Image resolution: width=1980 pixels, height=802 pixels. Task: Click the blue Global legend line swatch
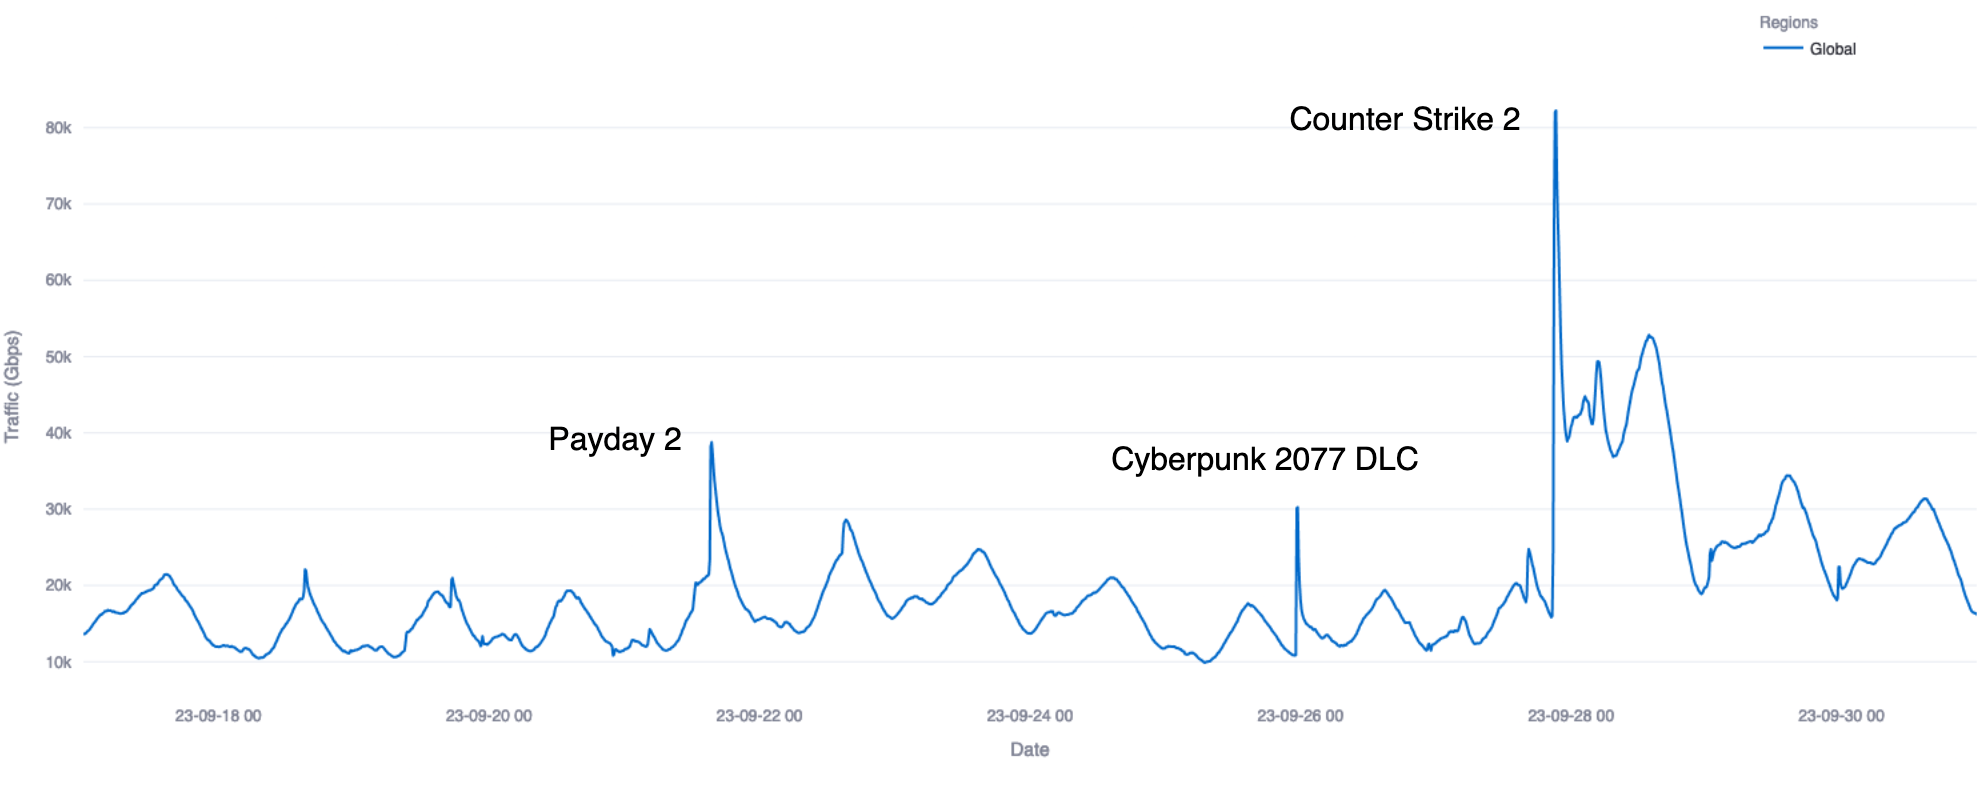coord(1782,48)
